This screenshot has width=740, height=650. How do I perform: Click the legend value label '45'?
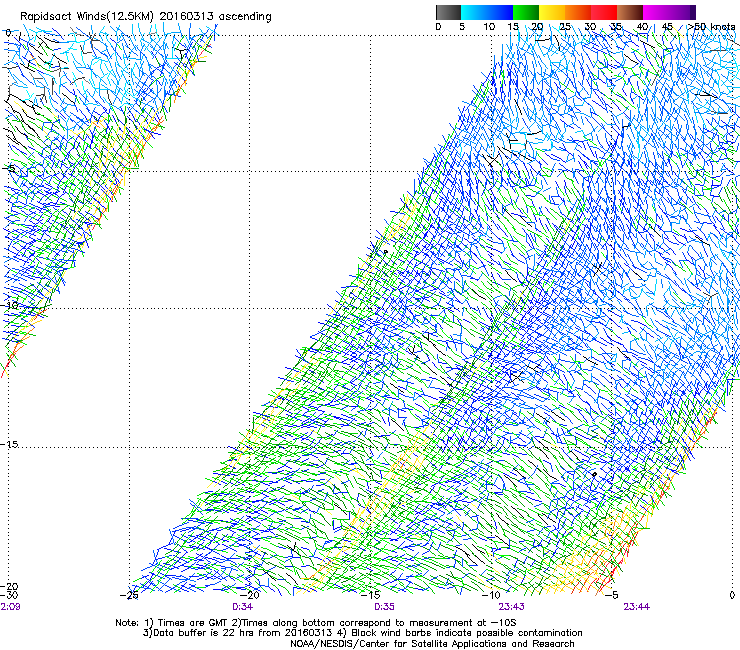tap(667, 27)
